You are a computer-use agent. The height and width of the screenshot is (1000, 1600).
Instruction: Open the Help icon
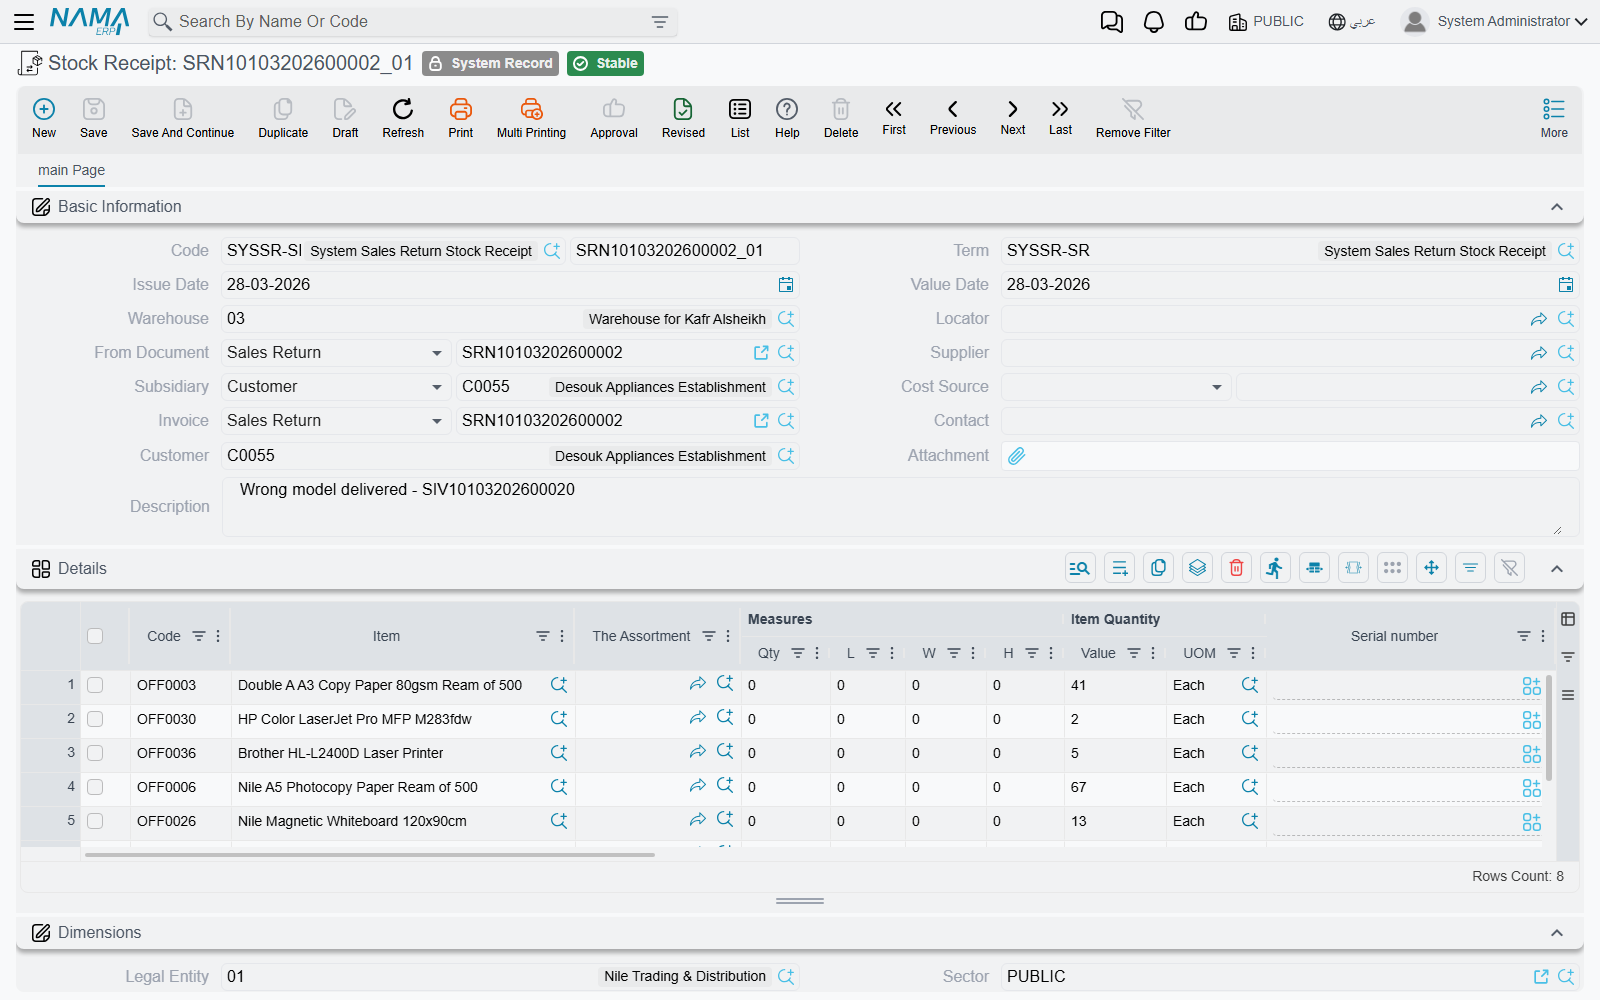pos(787,118)
